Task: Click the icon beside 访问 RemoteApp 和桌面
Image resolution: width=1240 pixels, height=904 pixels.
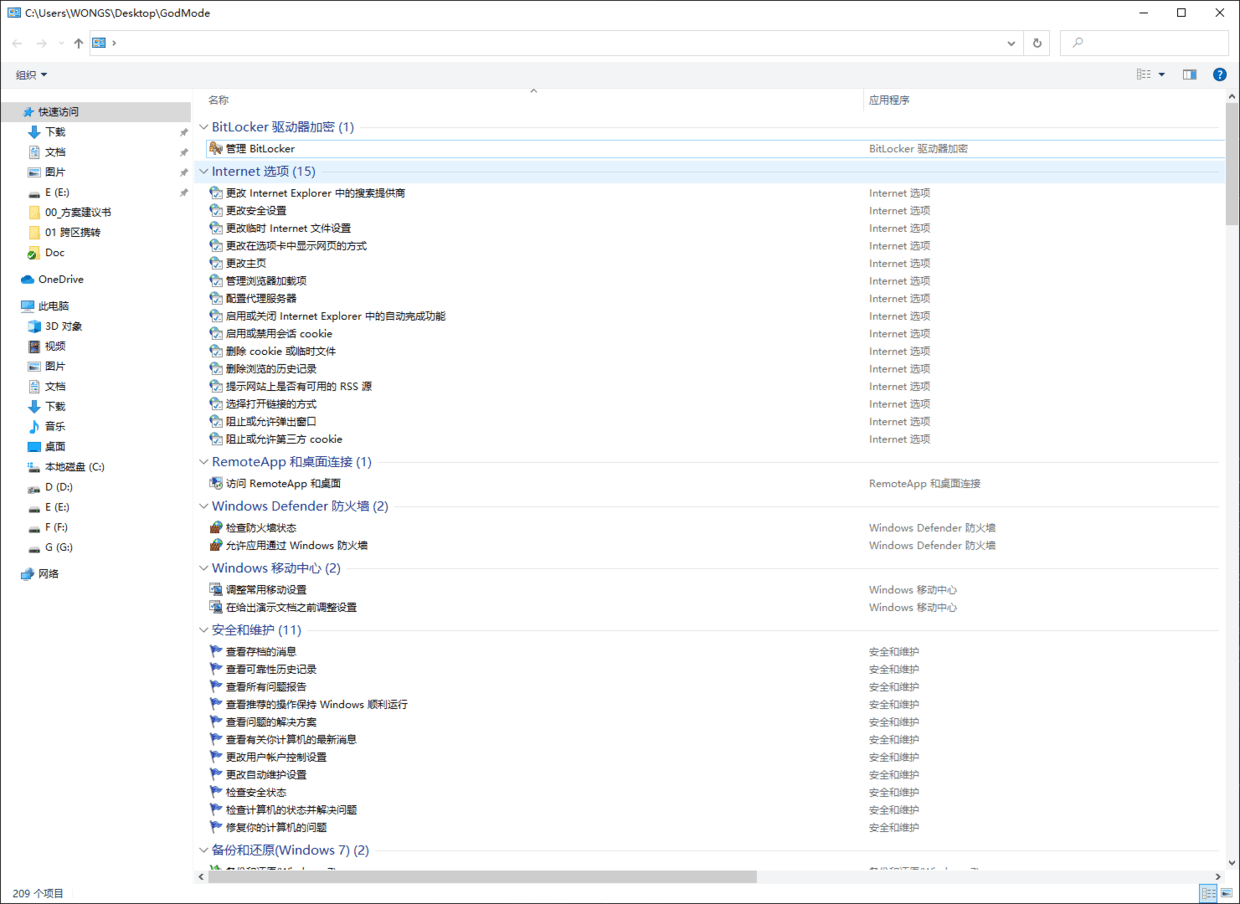Action: (x=215, y=483)
